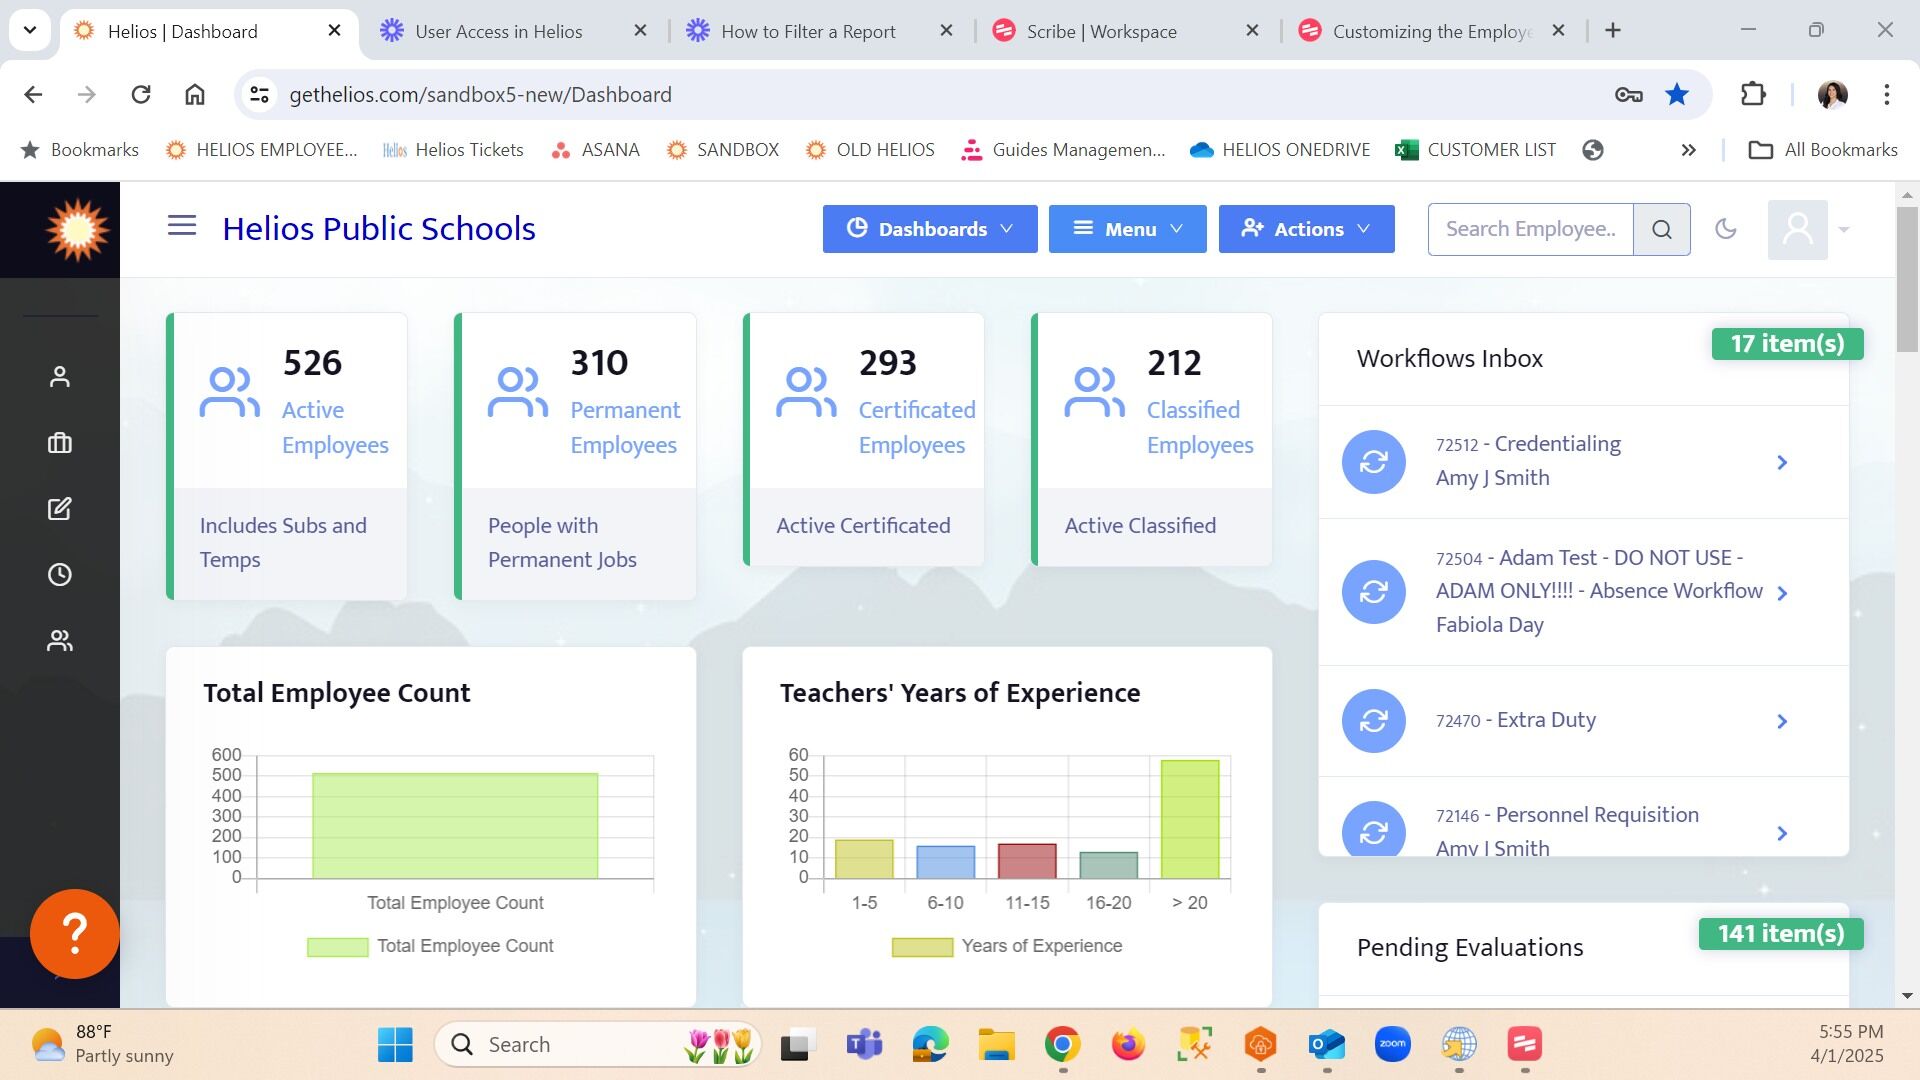
Task: Click the Search Employee input field
Action: [1530, 229]
